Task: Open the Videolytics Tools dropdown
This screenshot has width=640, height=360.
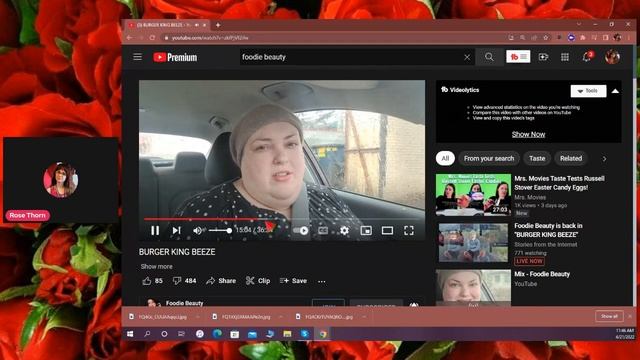Action: click(588, 91)
